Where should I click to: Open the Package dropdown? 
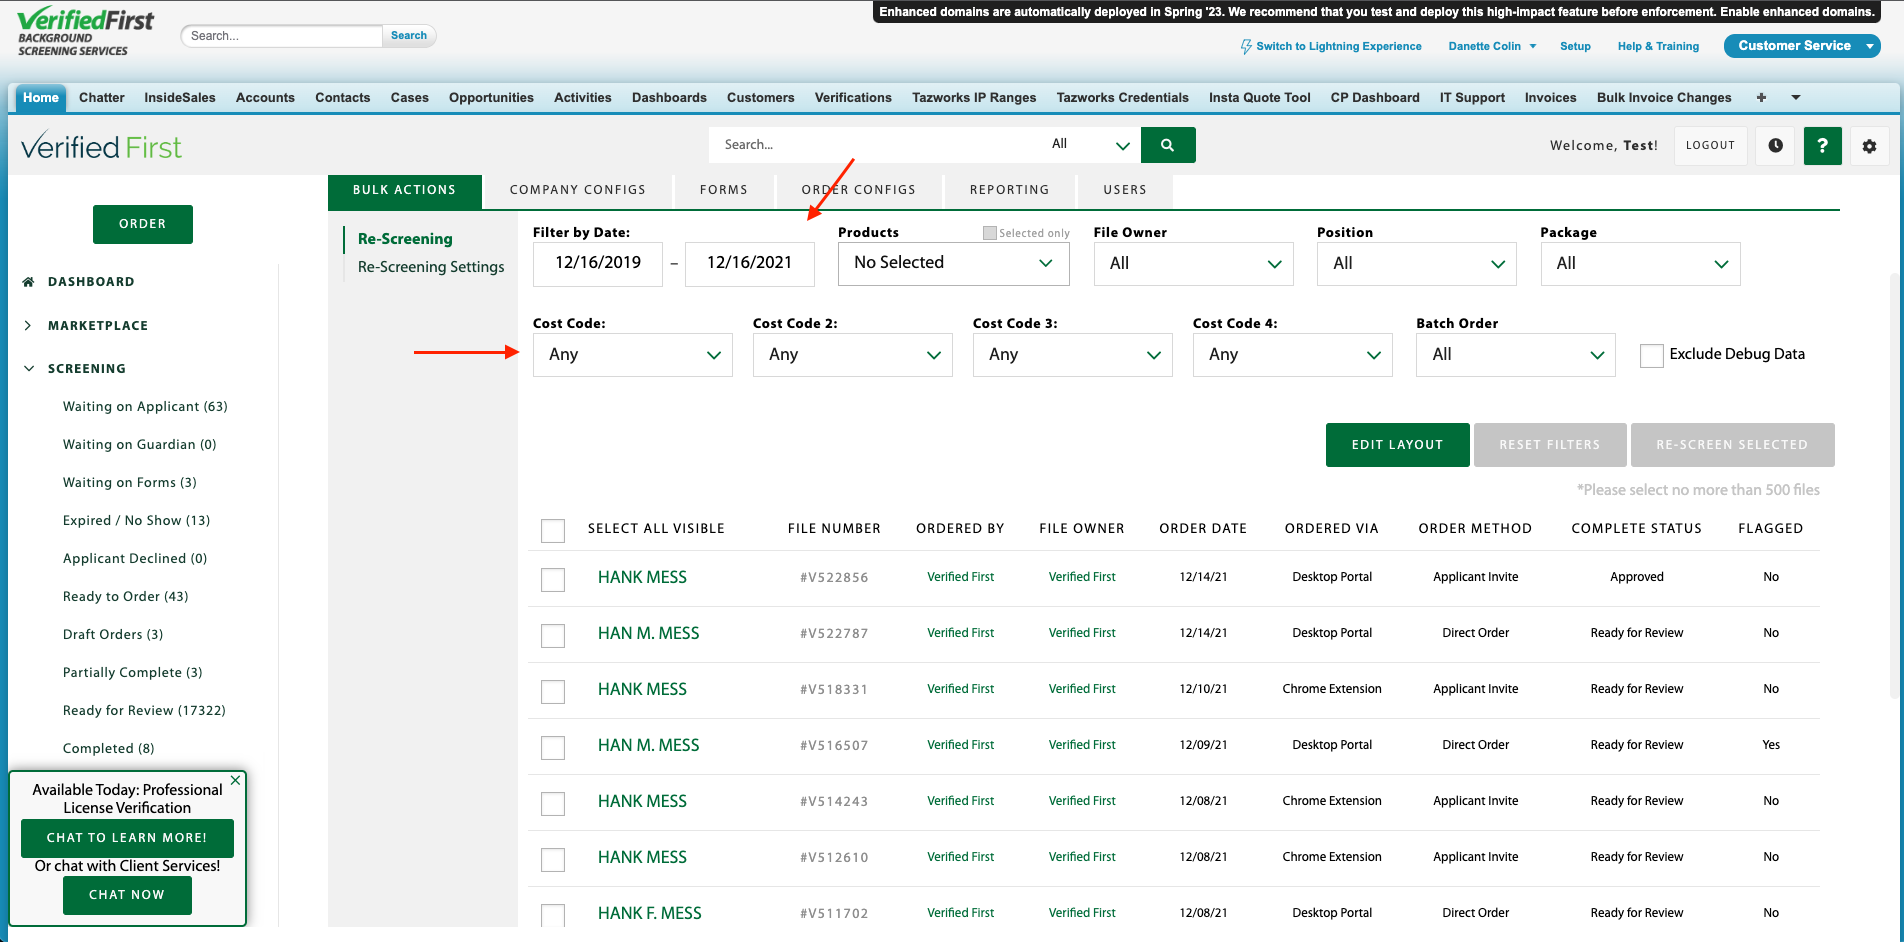(x=1640, y=264)
